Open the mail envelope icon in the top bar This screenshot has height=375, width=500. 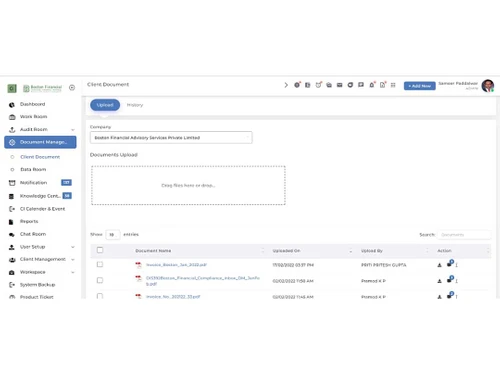tap(340, 85)
